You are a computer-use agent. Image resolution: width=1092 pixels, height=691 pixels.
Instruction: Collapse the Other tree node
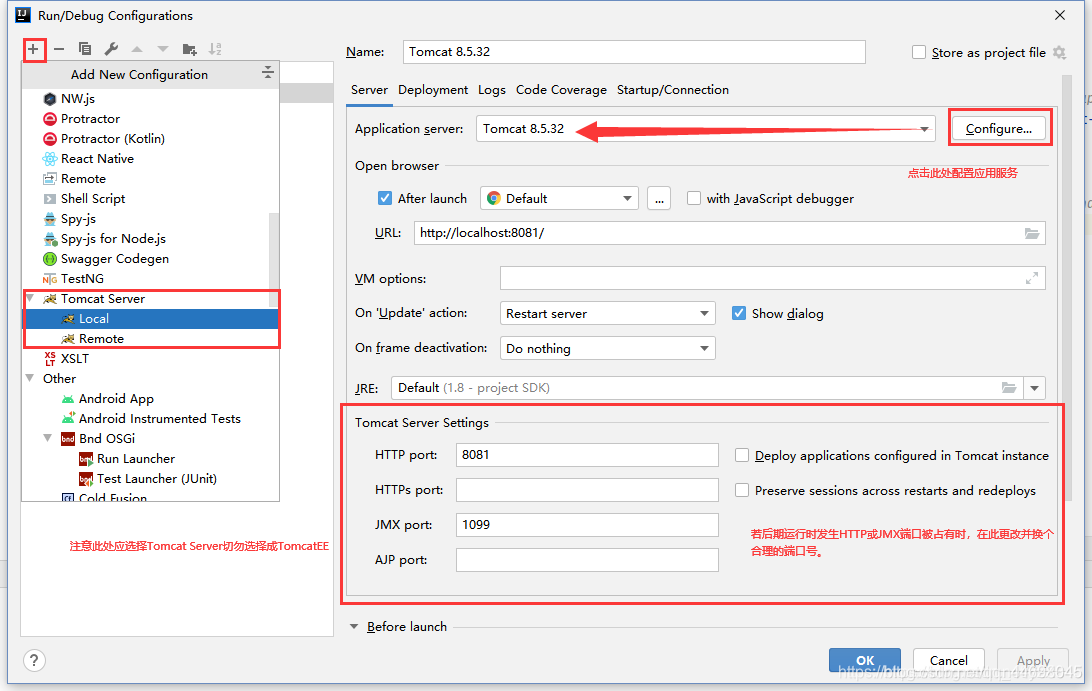[x=30, y=378]
